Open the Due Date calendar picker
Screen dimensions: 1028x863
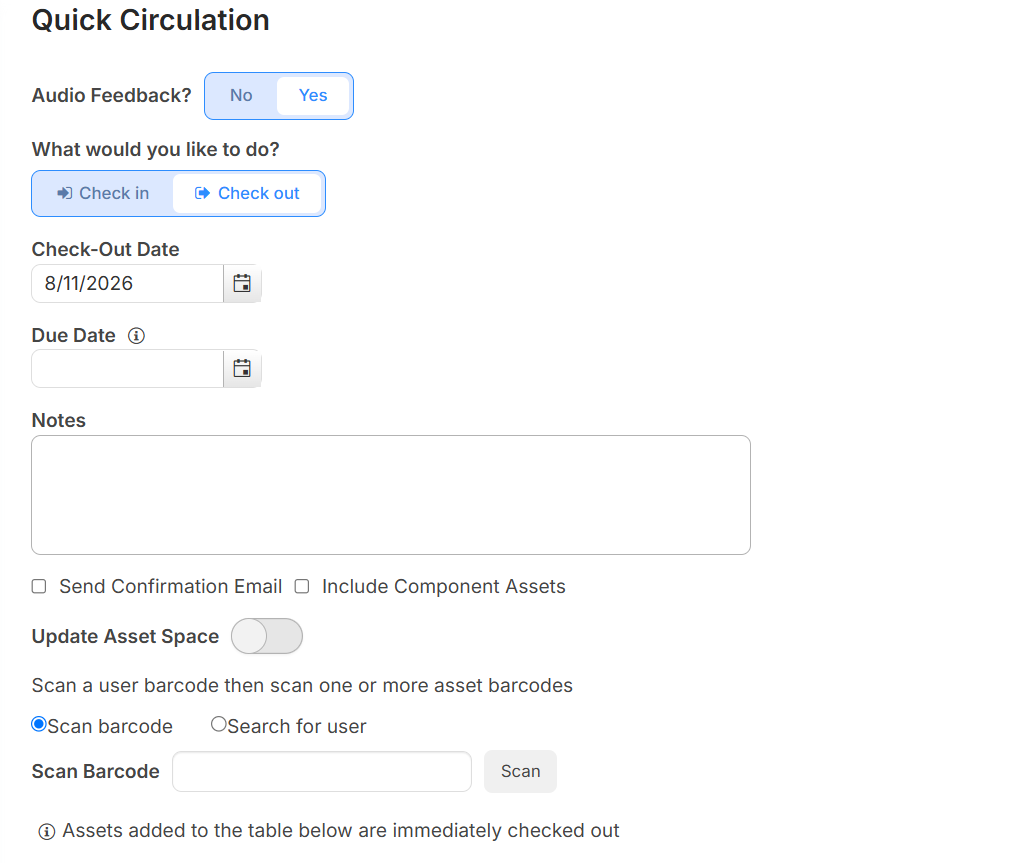coord(242,369)
